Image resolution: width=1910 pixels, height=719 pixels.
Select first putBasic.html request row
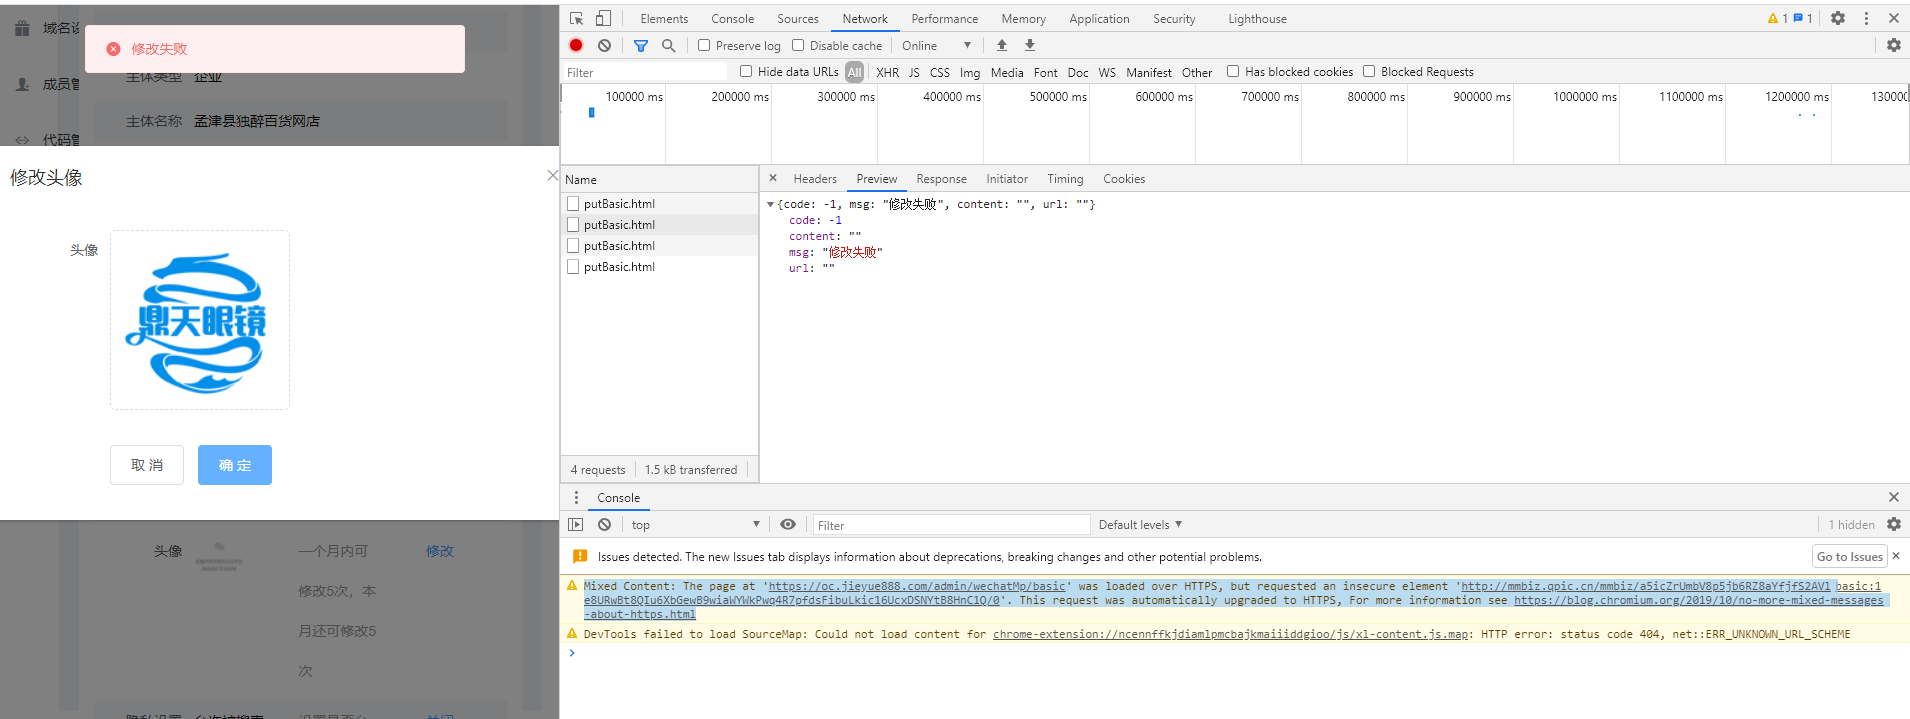[x=659, y=203]
